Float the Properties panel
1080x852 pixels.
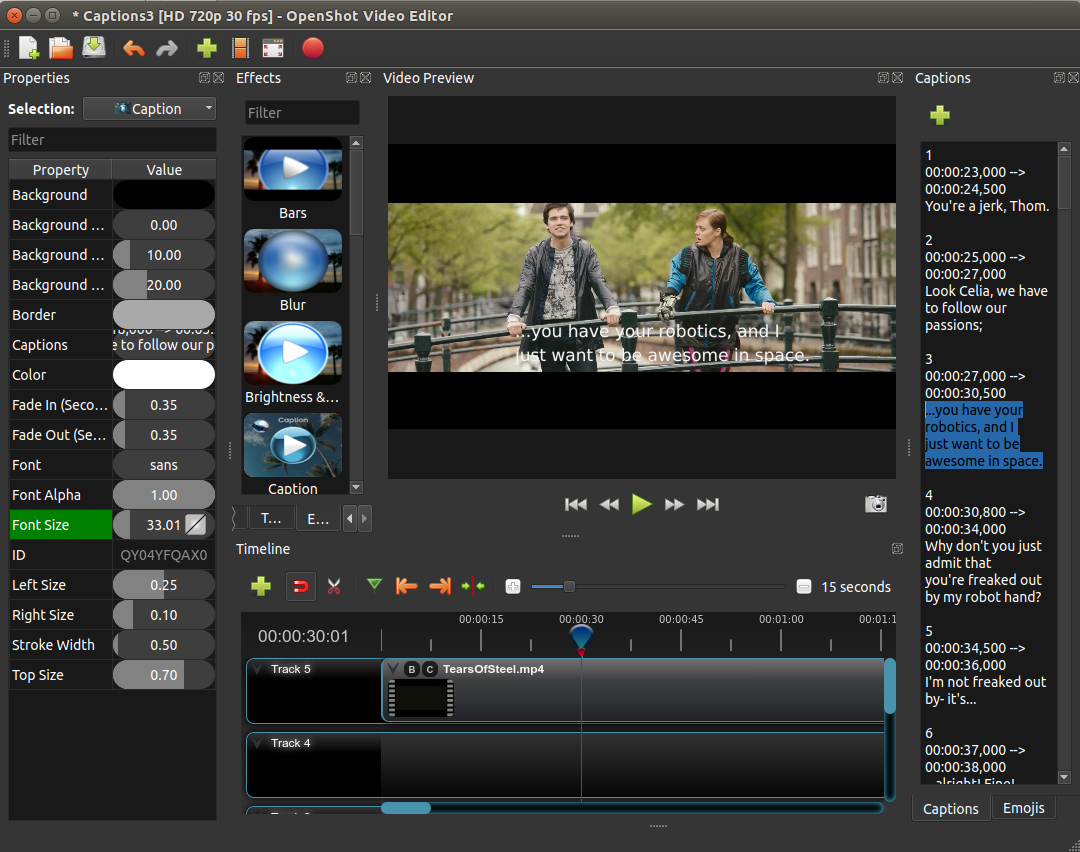(204, 78)
